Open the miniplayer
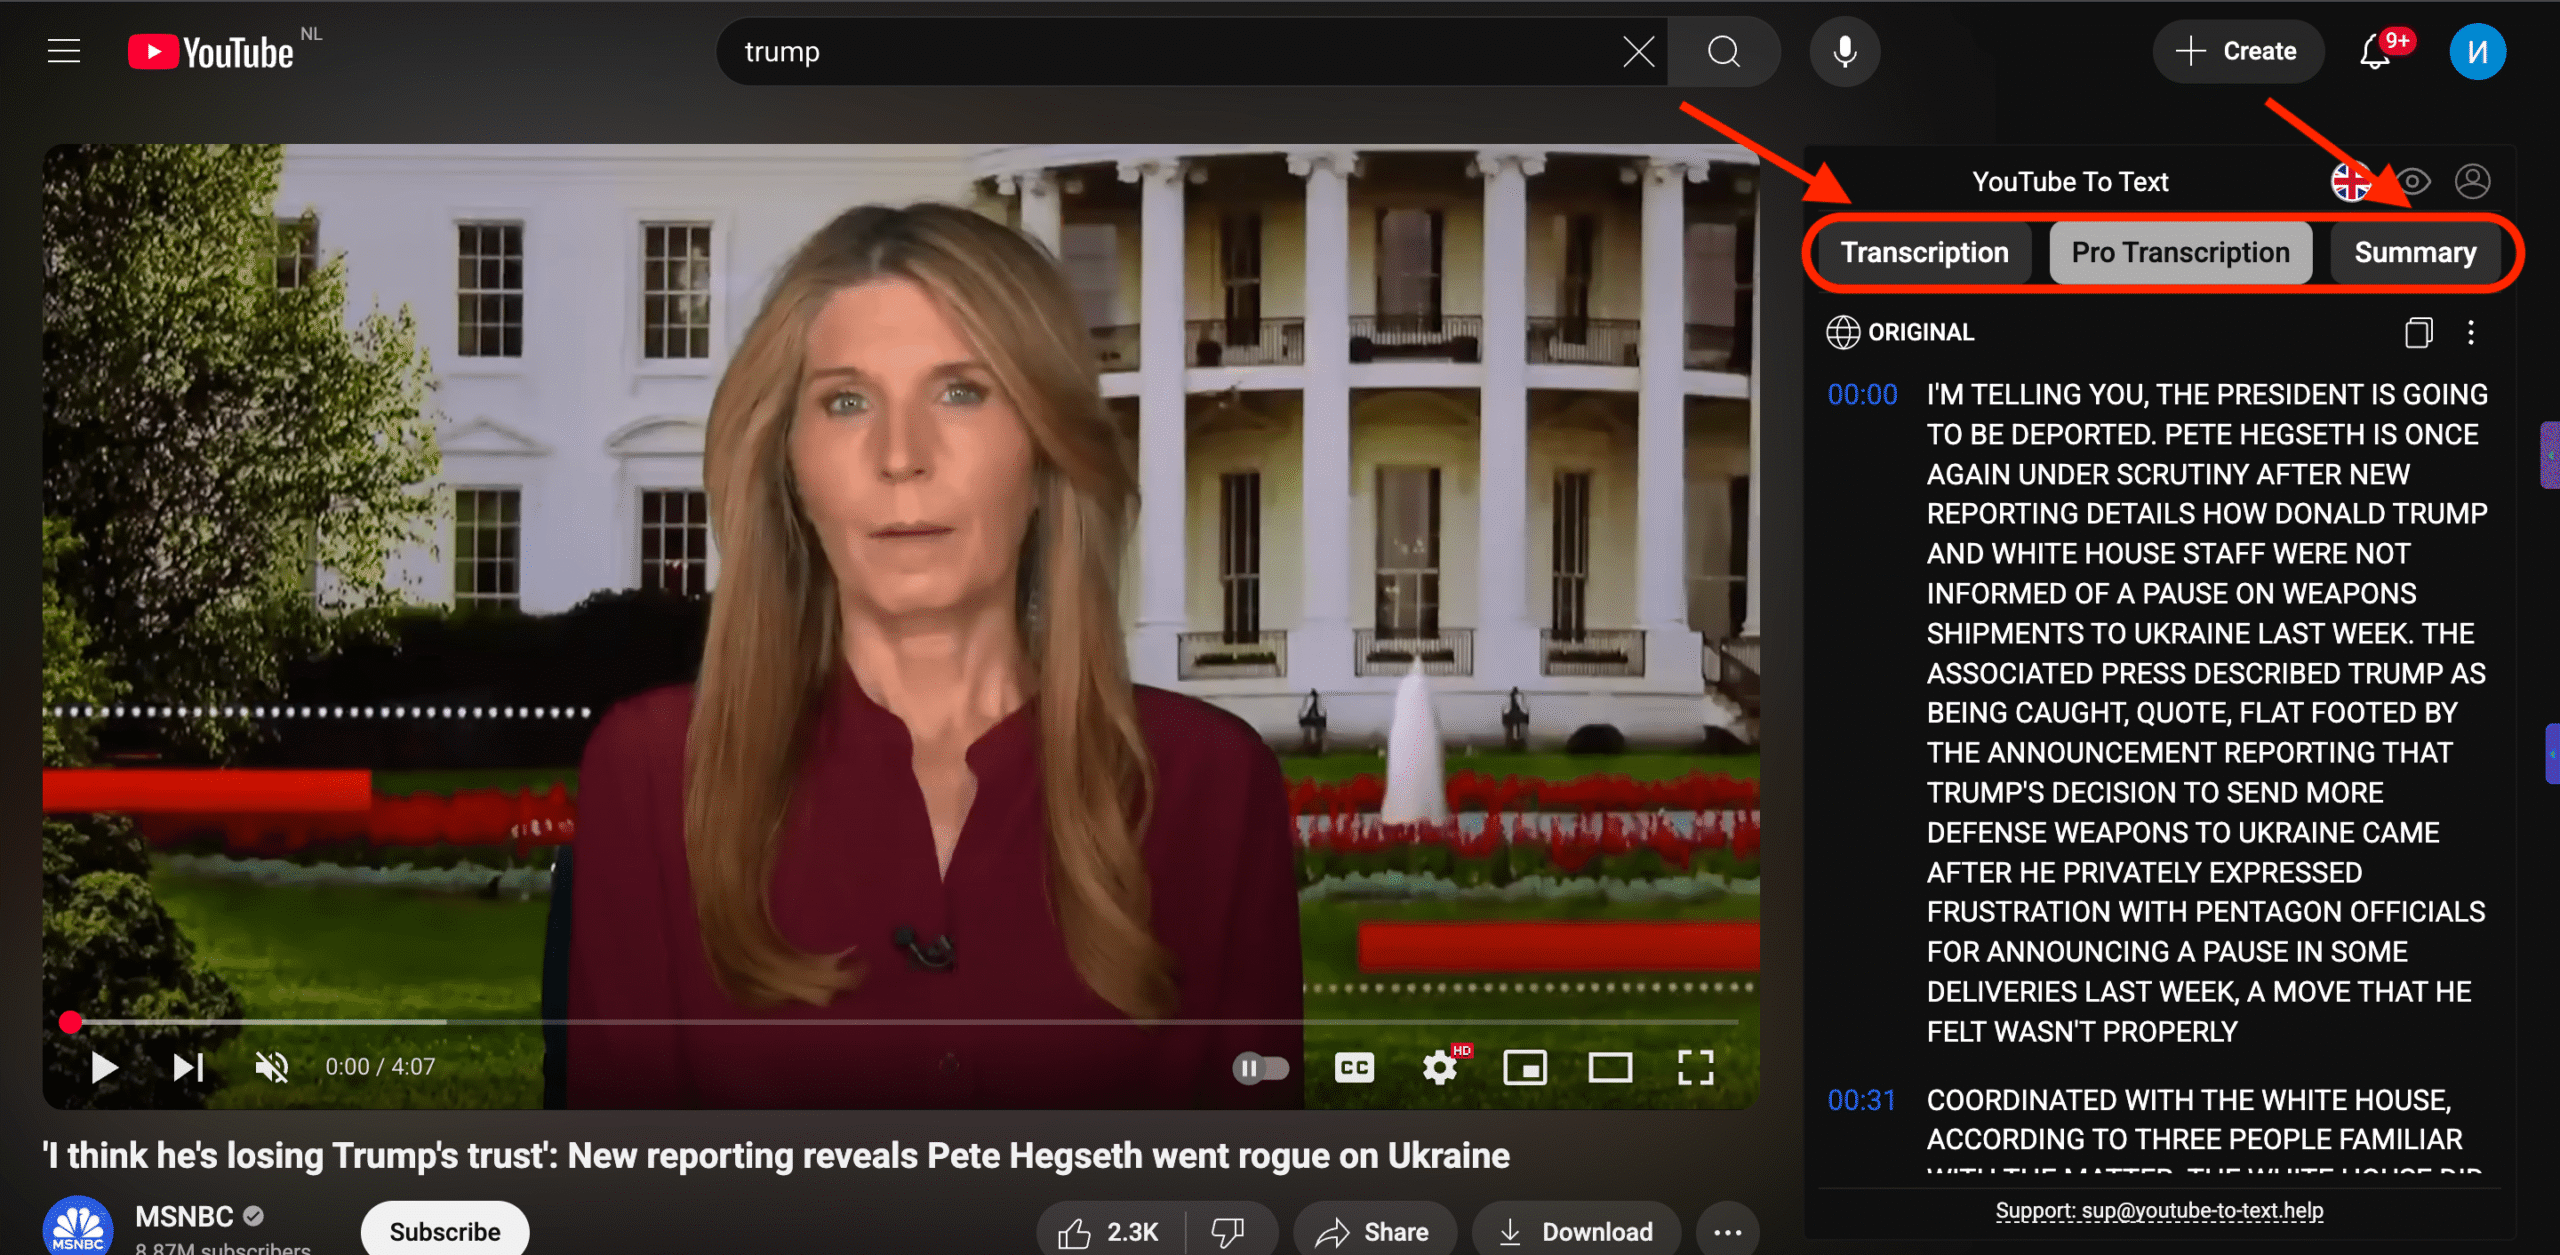Viewport: 2560px width, 1255px height. pos(1524,1068)
